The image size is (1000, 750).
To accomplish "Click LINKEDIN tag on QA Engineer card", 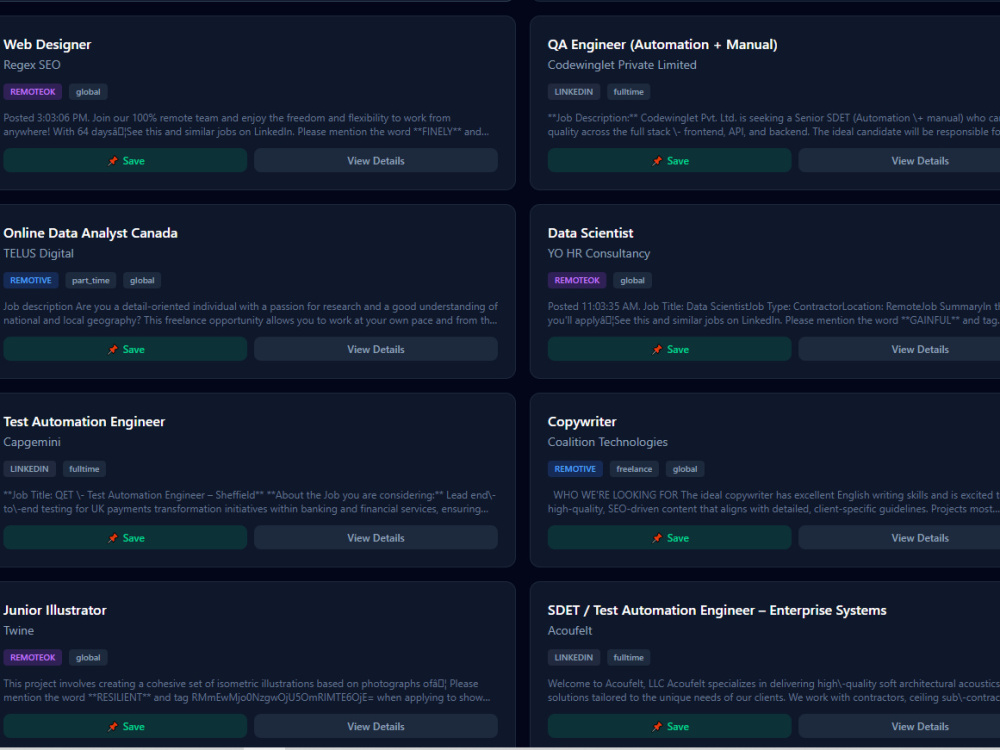I will [x=573, y=92].
